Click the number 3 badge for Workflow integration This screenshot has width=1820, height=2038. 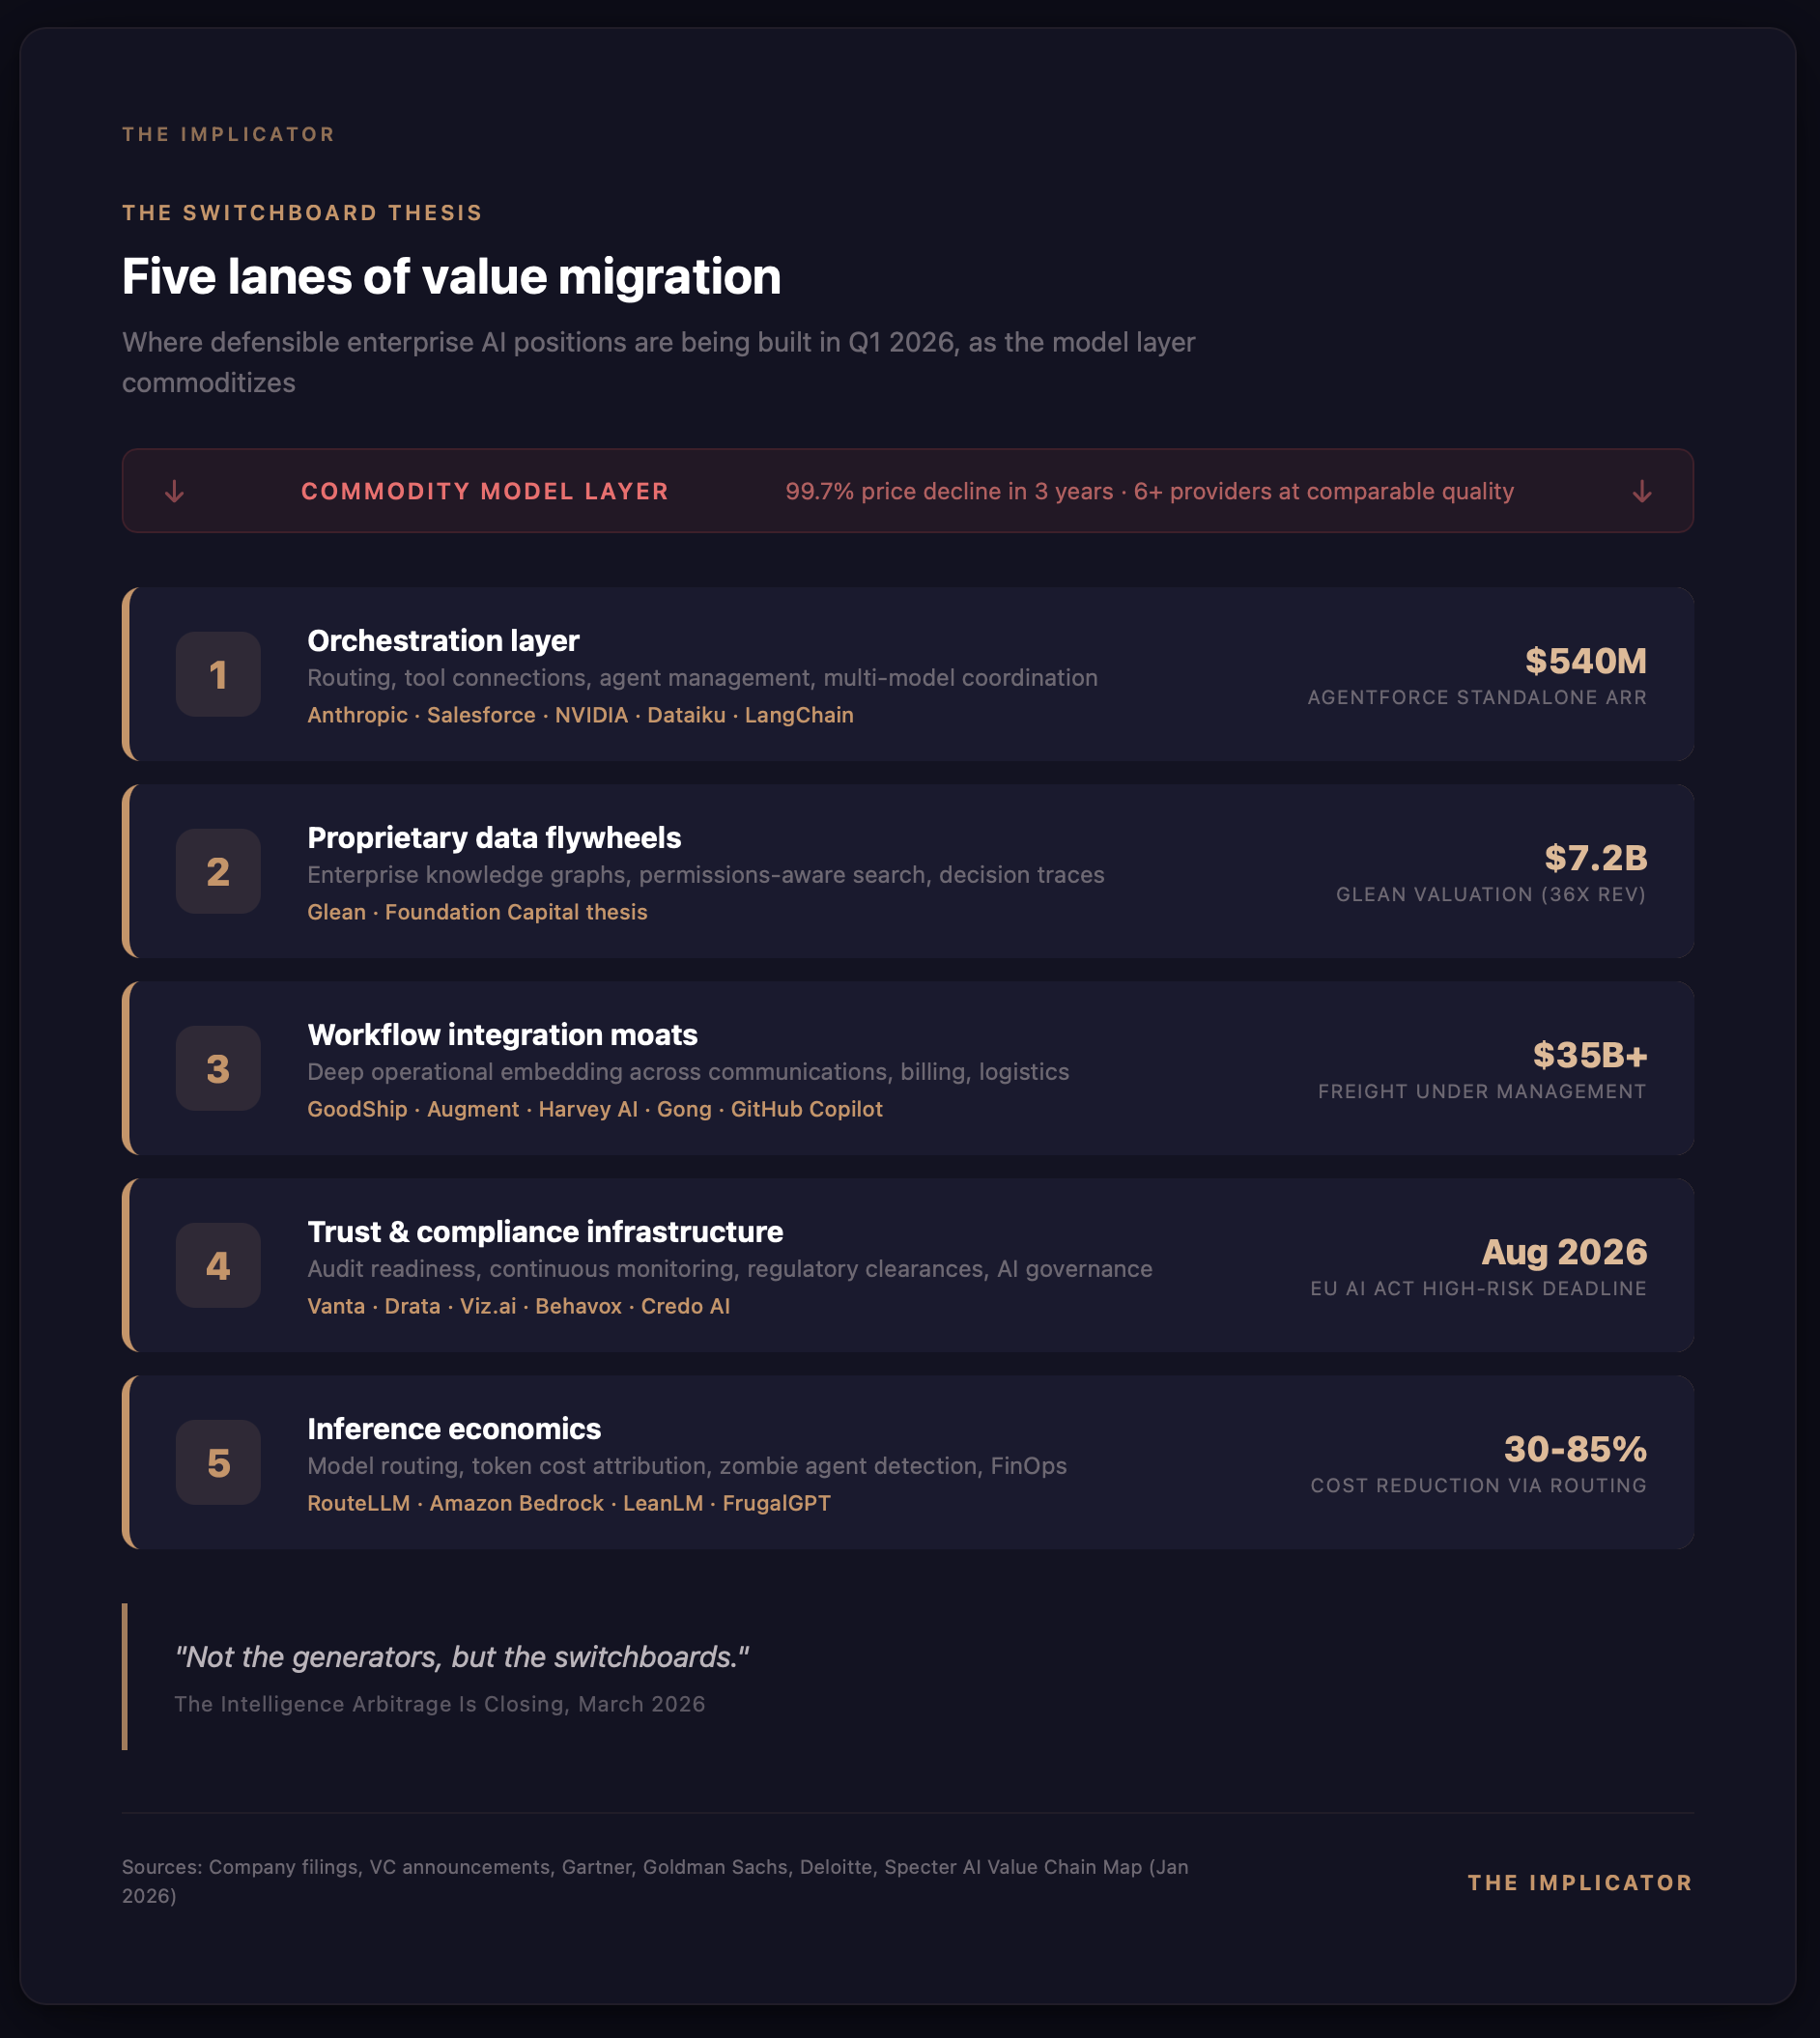[x=218, y=1069]
